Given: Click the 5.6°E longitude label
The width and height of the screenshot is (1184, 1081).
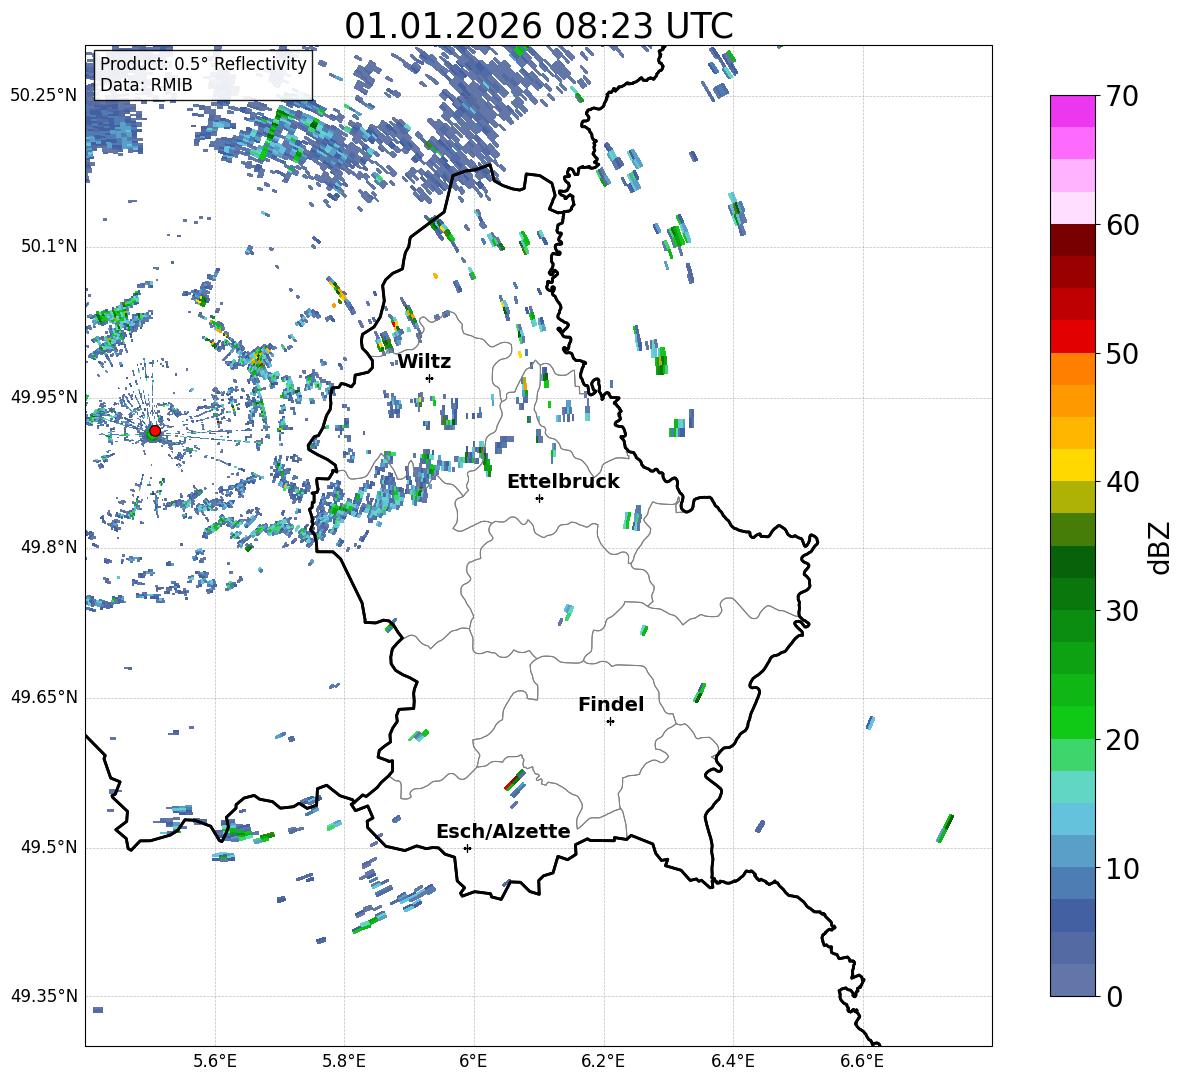Looking at the screenshot, I should pos(215,1061).
